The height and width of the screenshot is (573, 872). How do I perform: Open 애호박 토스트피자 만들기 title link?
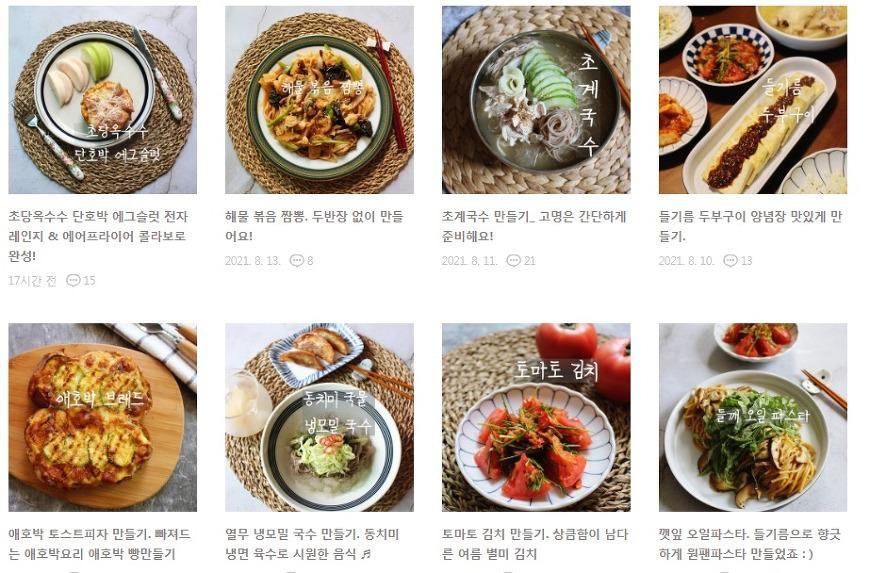click(99, 544)
